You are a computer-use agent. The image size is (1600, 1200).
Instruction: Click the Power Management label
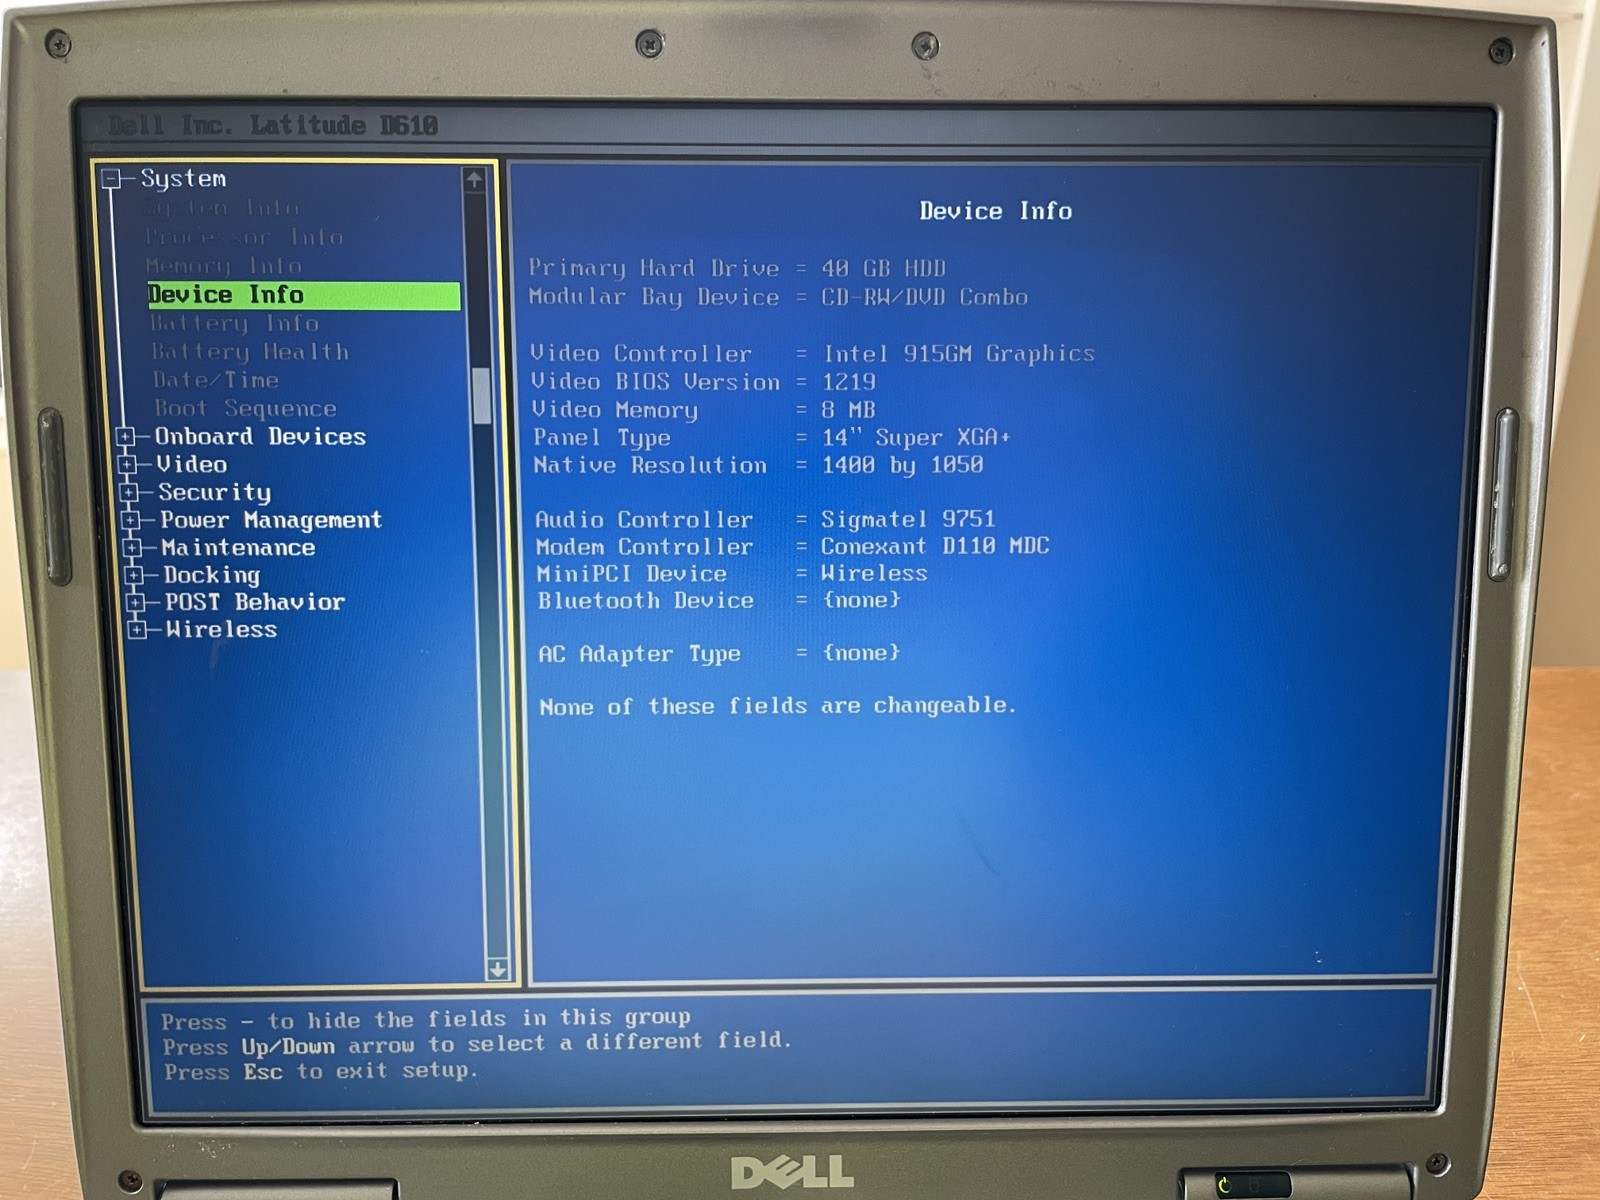271,520
